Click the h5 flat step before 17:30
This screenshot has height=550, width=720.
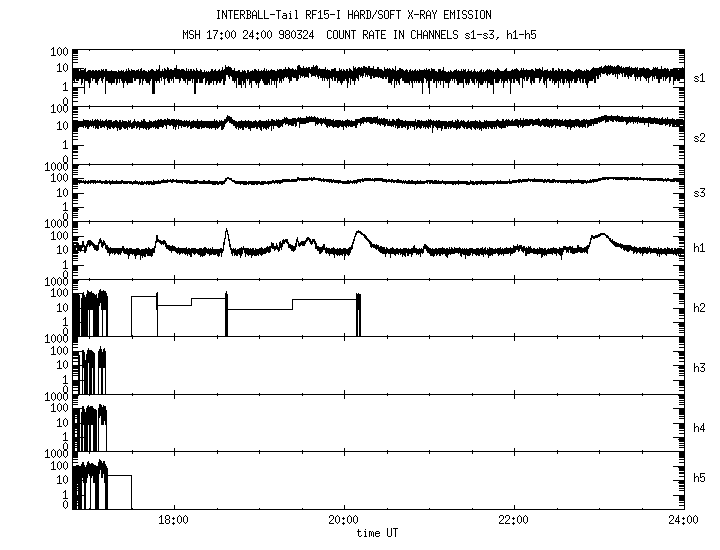tap(119, 476)
